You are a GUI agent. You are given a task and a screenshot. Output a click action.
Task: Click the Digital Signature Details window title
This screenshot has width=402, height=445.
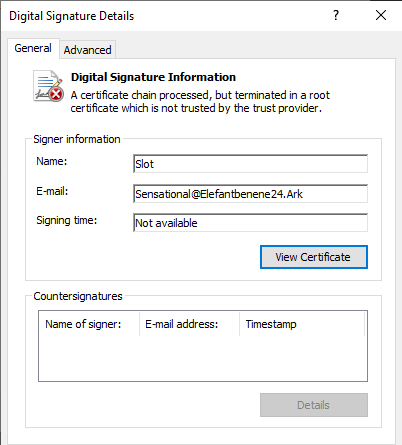[x=71, y=16]
